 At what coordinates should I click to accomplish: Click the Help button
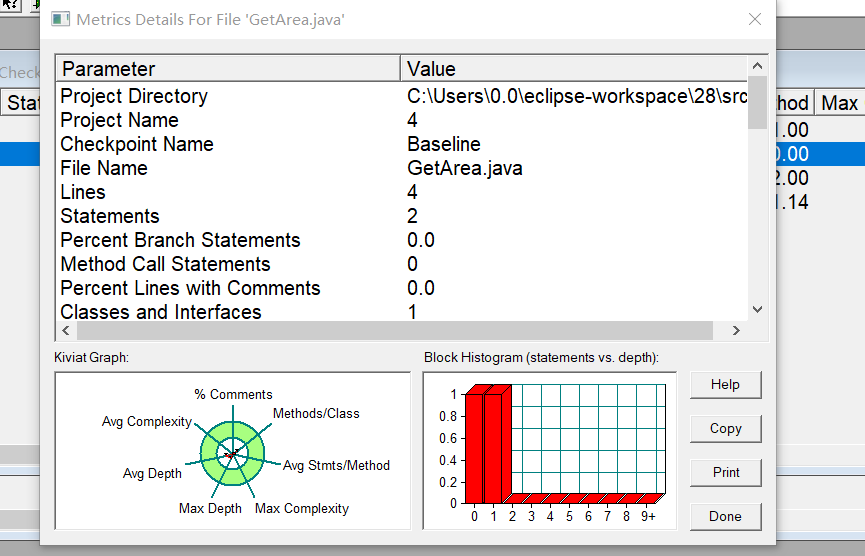point(725,384)
